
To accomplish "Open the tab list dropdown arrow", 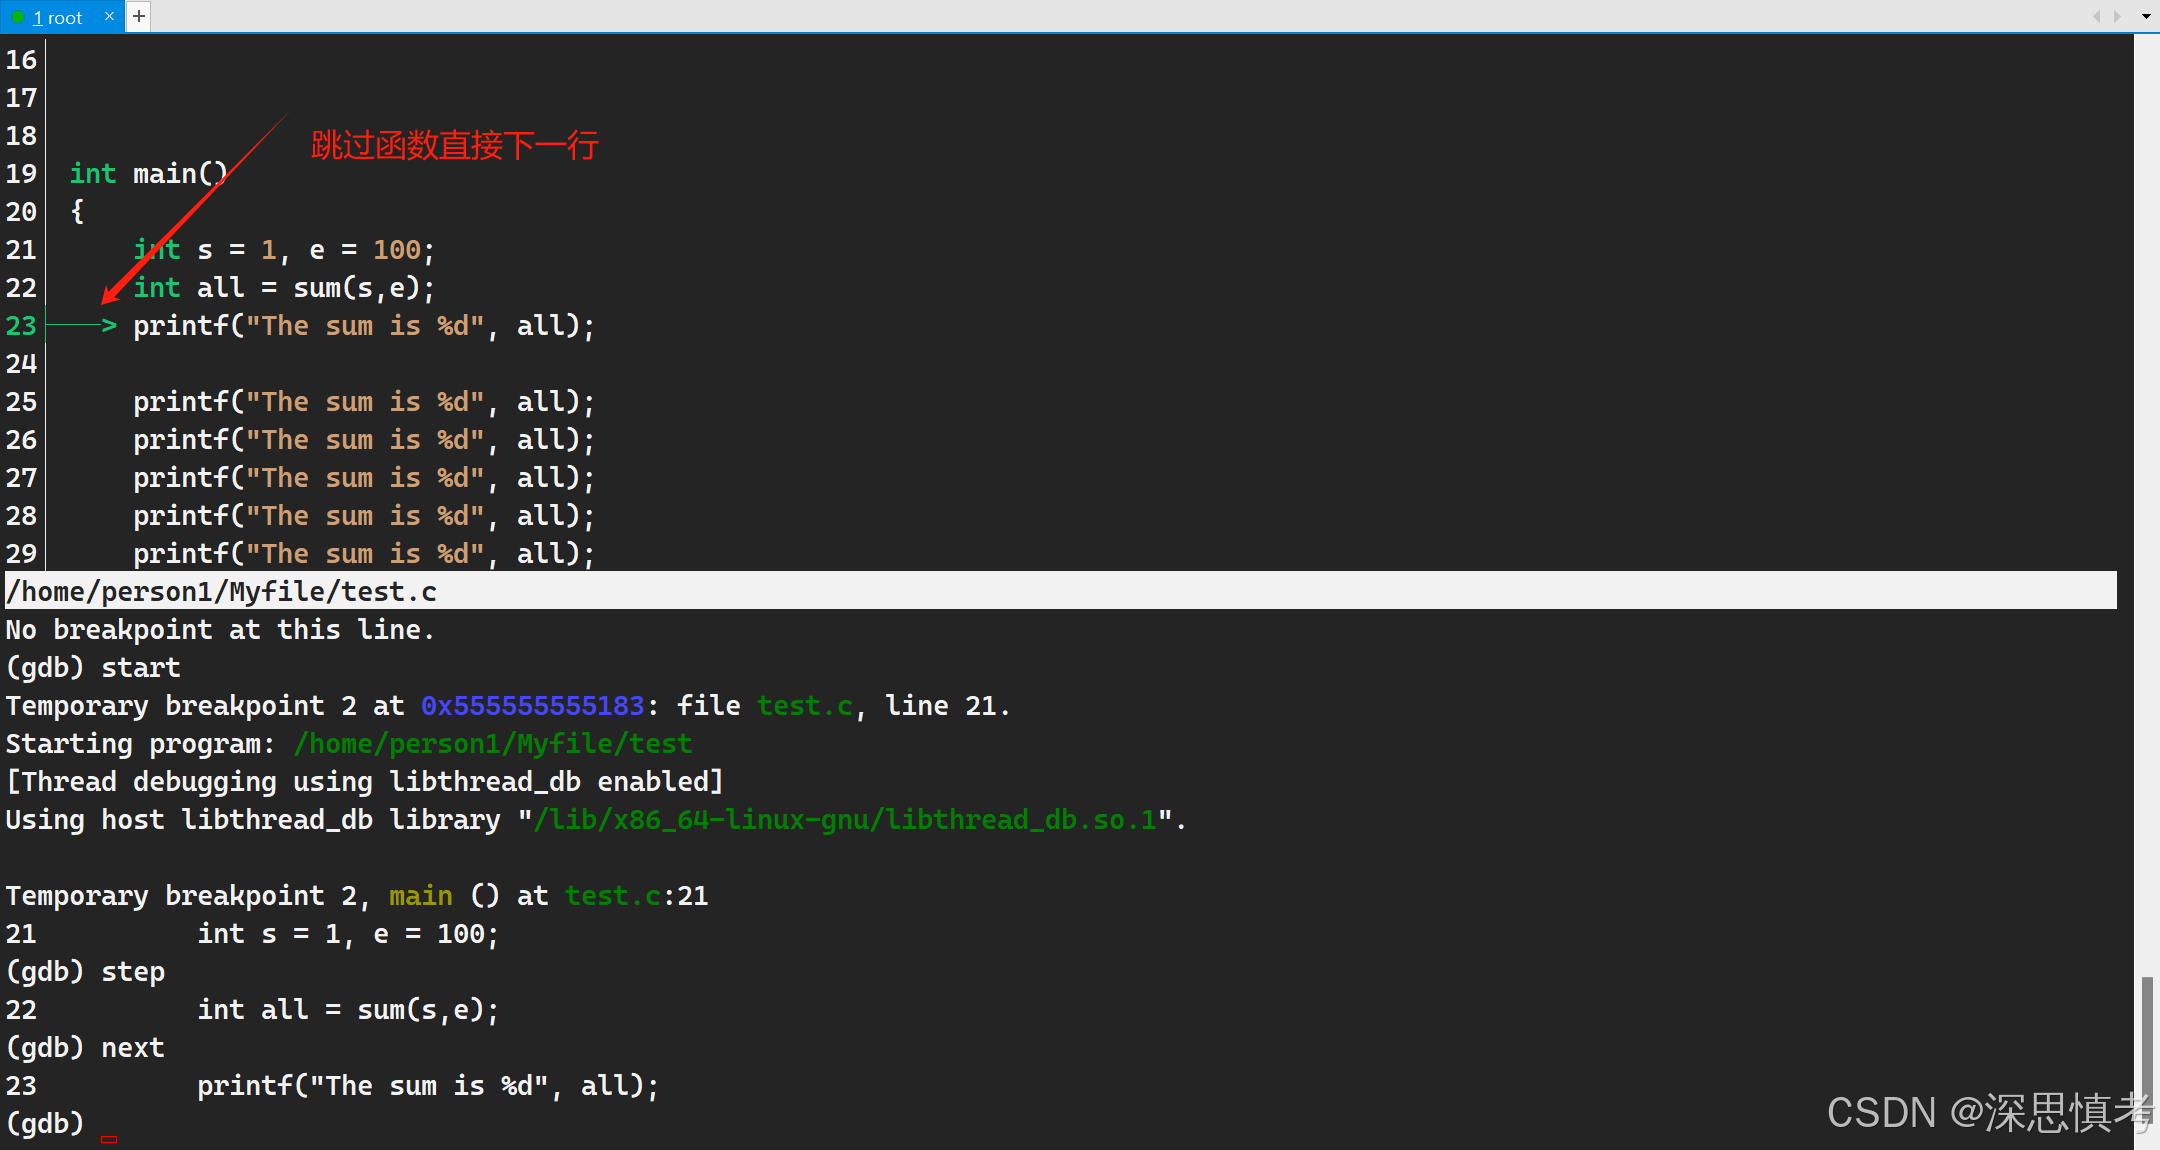I will point(2146,16).
